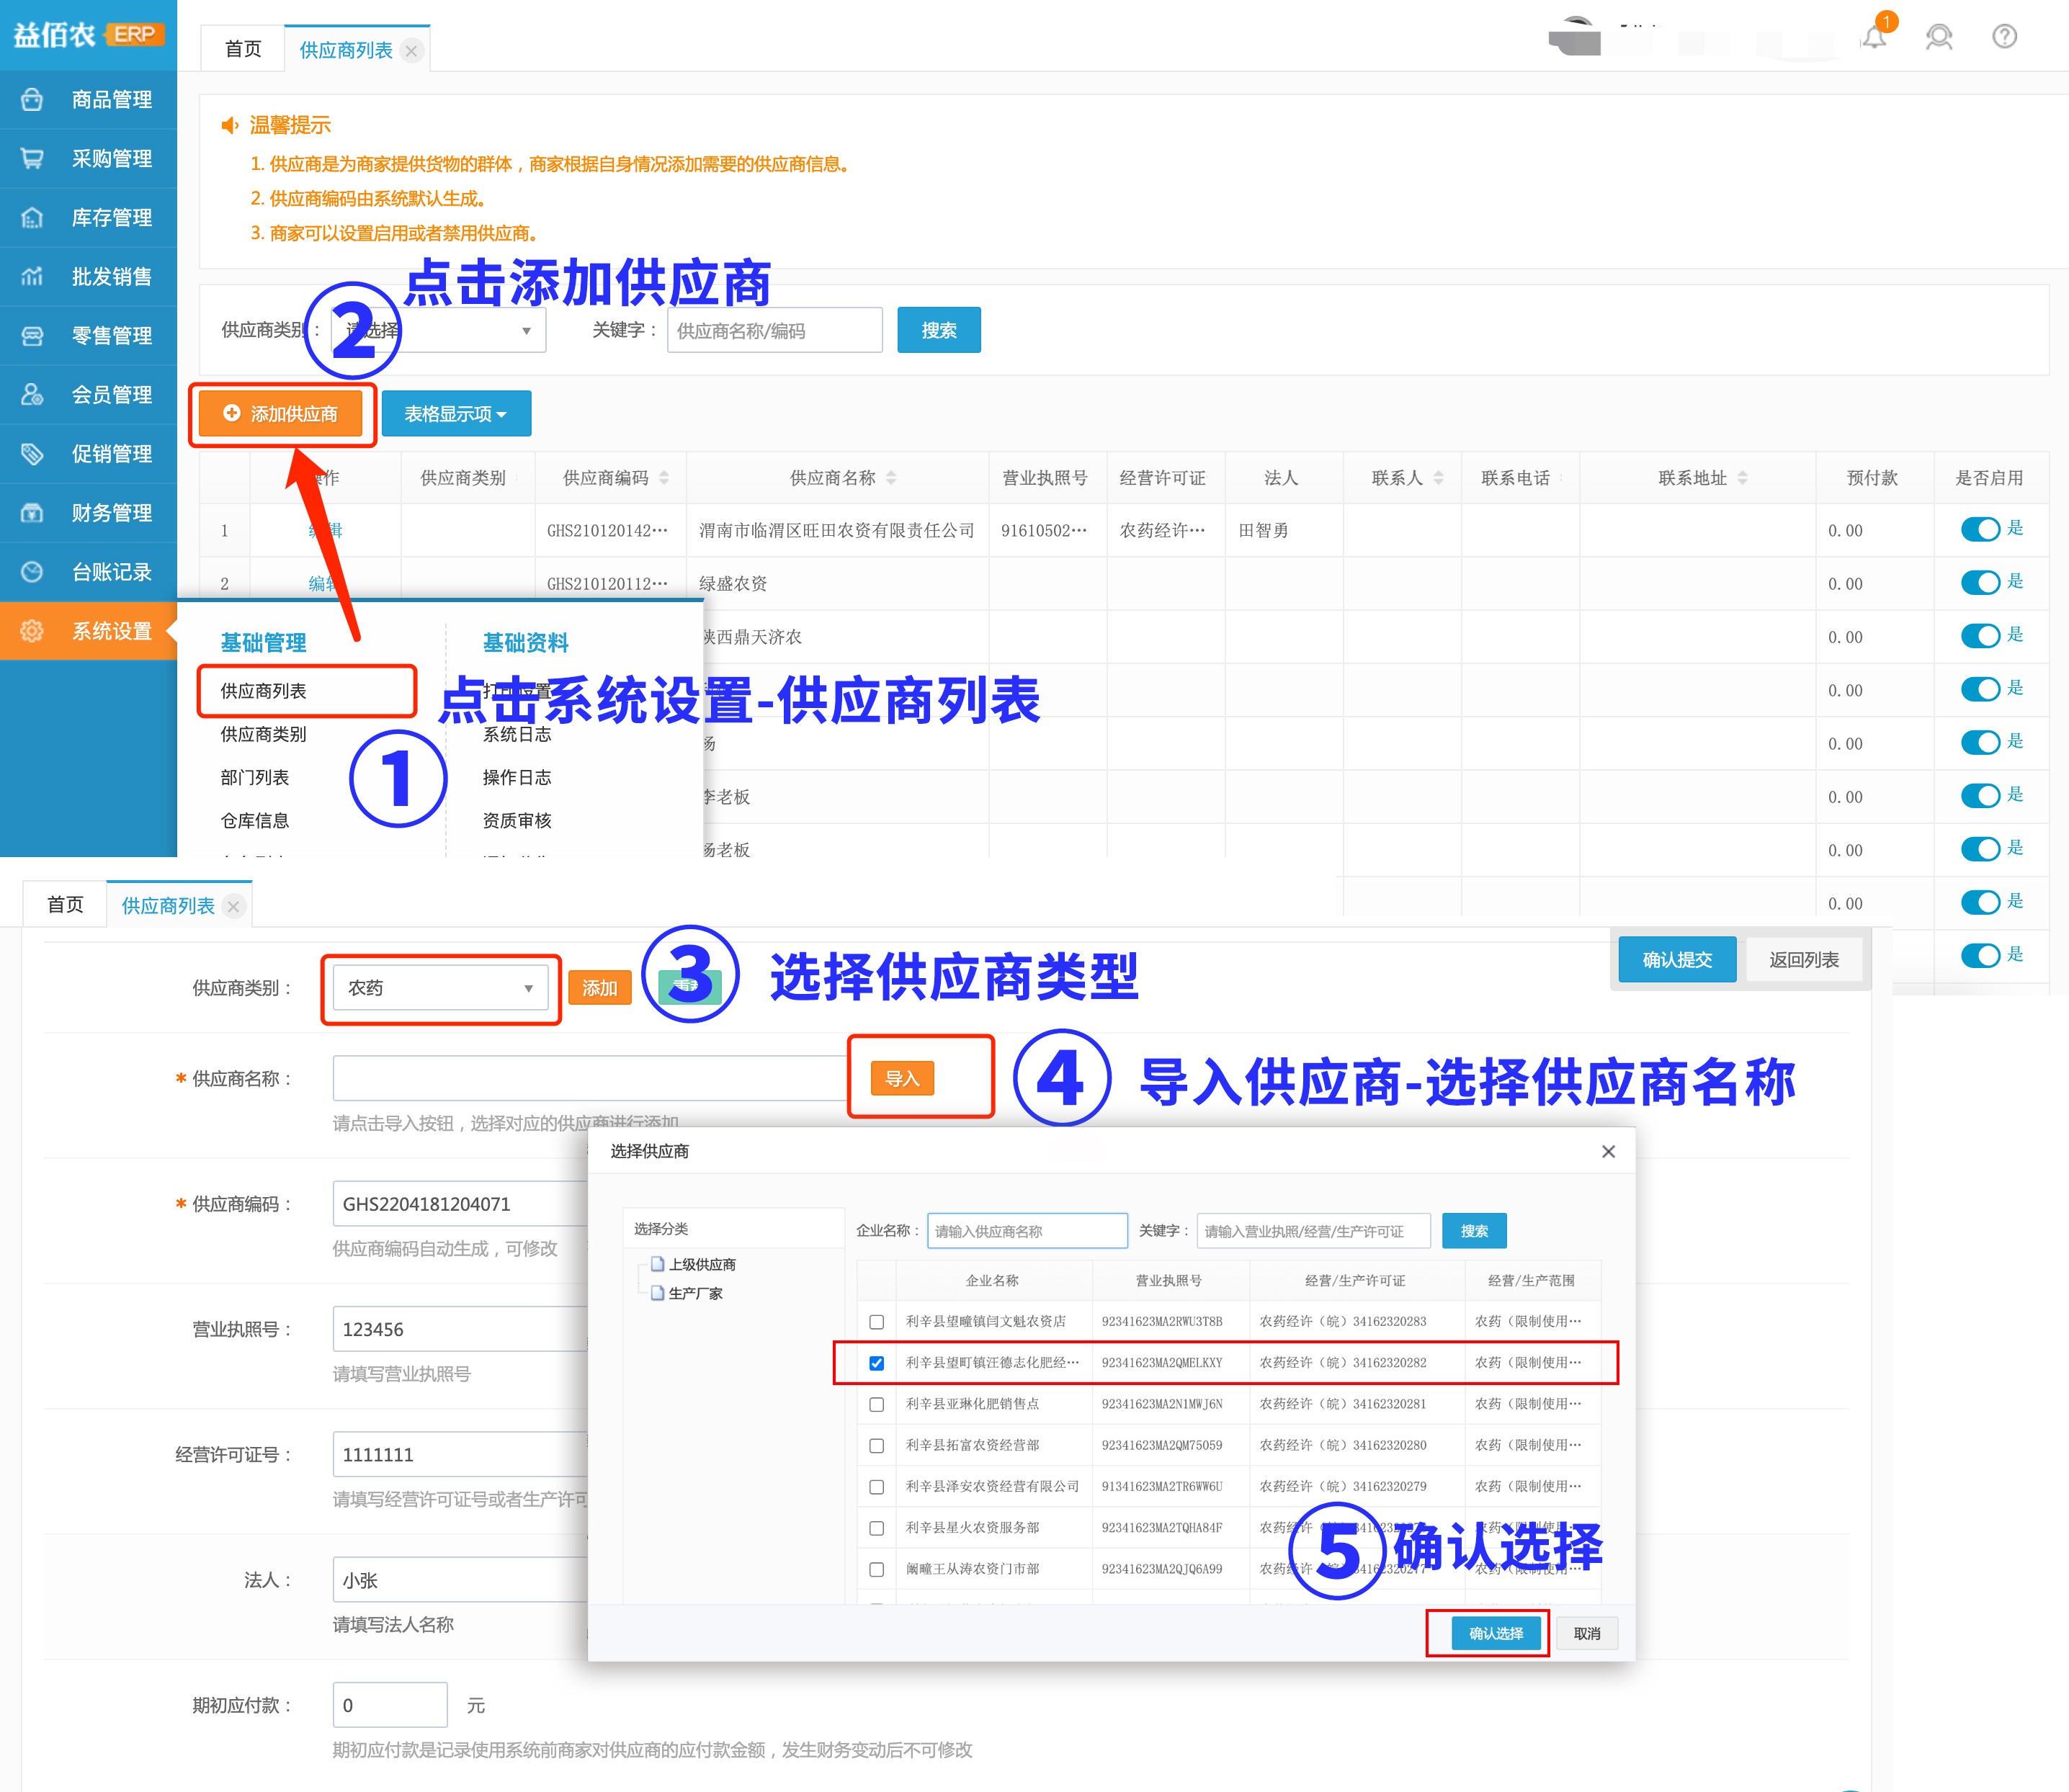Click the notification bell icon

pyautogui.click(x=1874, y=38)
